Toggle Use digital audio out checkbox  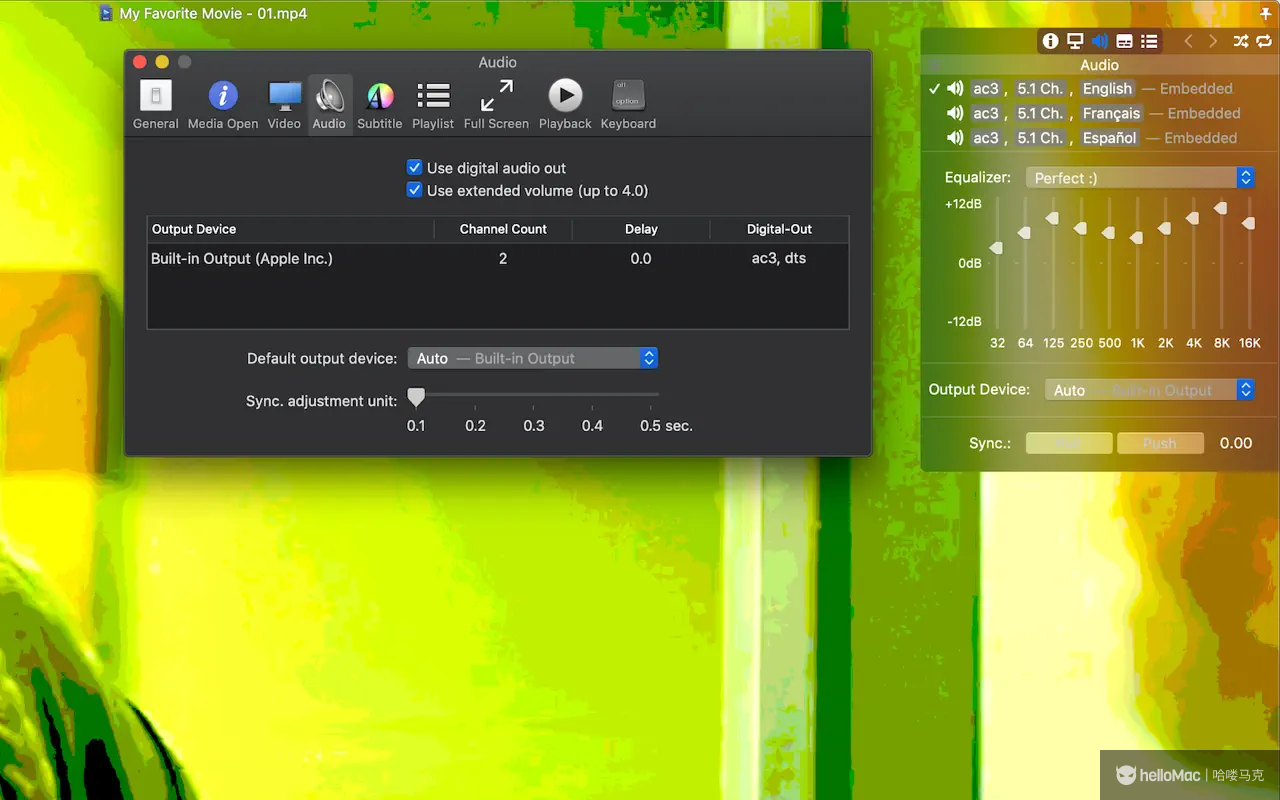tap(414, 168)
